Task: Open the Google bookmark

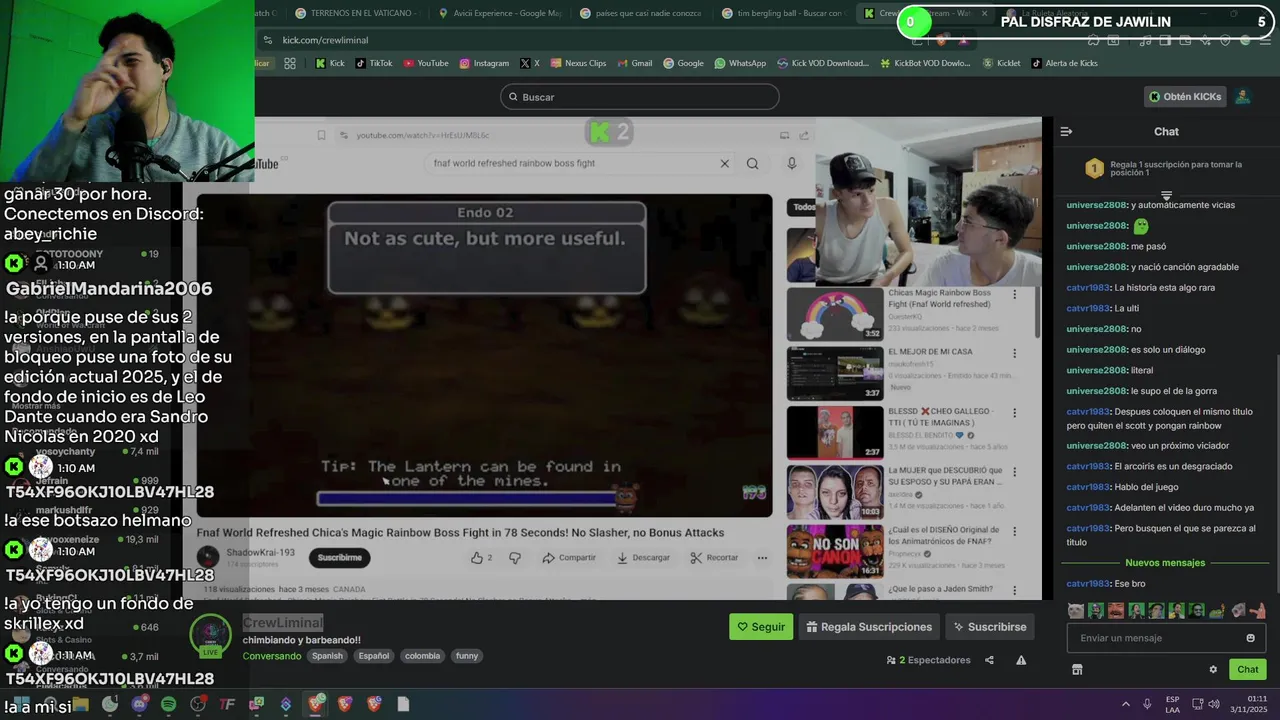Action: tap(683, 63)
